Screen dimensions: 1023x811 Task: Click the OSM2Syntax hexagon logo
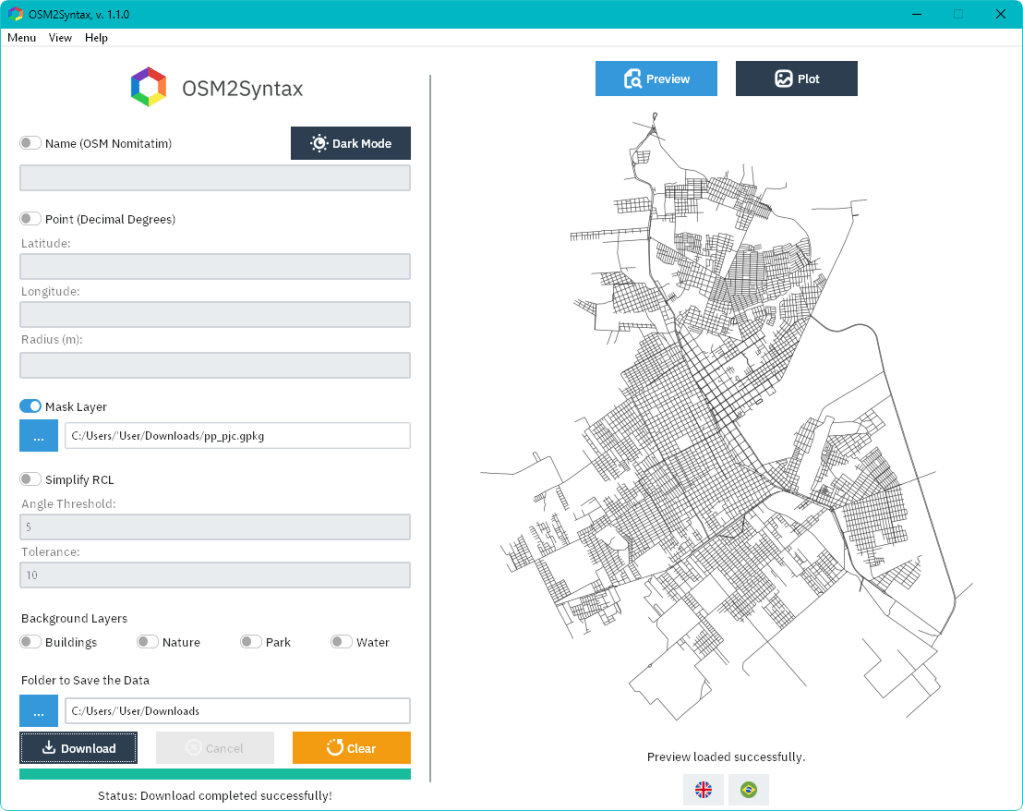click(x=148, y=87)
